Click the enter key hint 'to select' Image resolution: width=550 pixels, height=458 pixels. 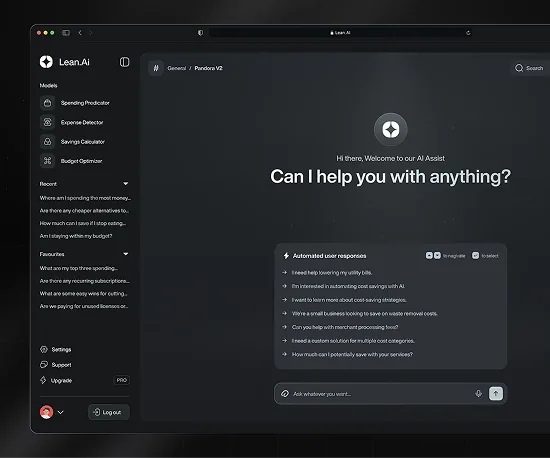click(485, 256)
